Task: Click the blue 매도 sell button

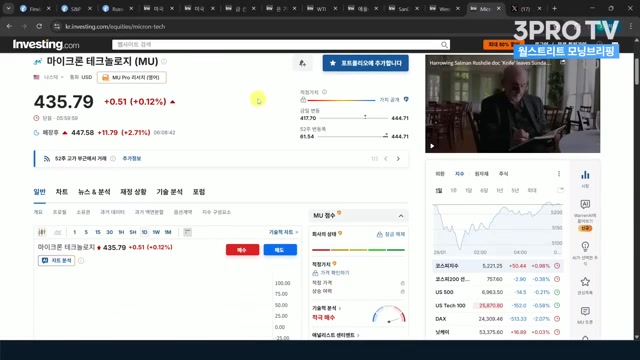Action: pos(280,250)
